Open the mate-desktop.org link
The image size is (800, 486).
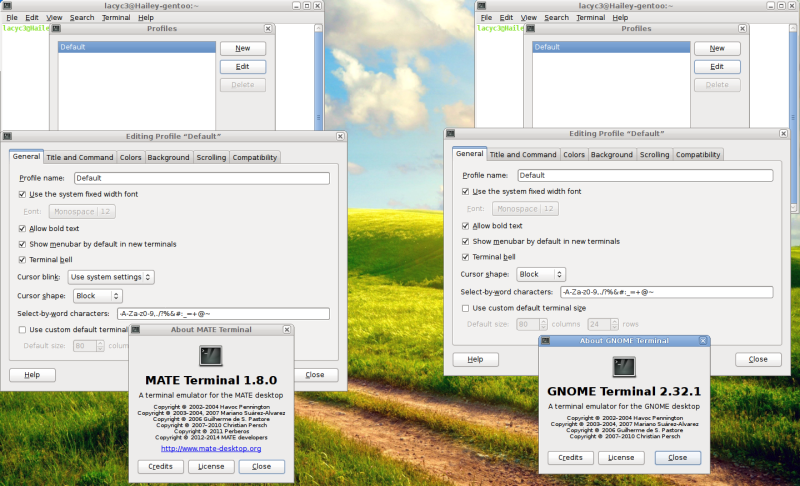(211, 449)
